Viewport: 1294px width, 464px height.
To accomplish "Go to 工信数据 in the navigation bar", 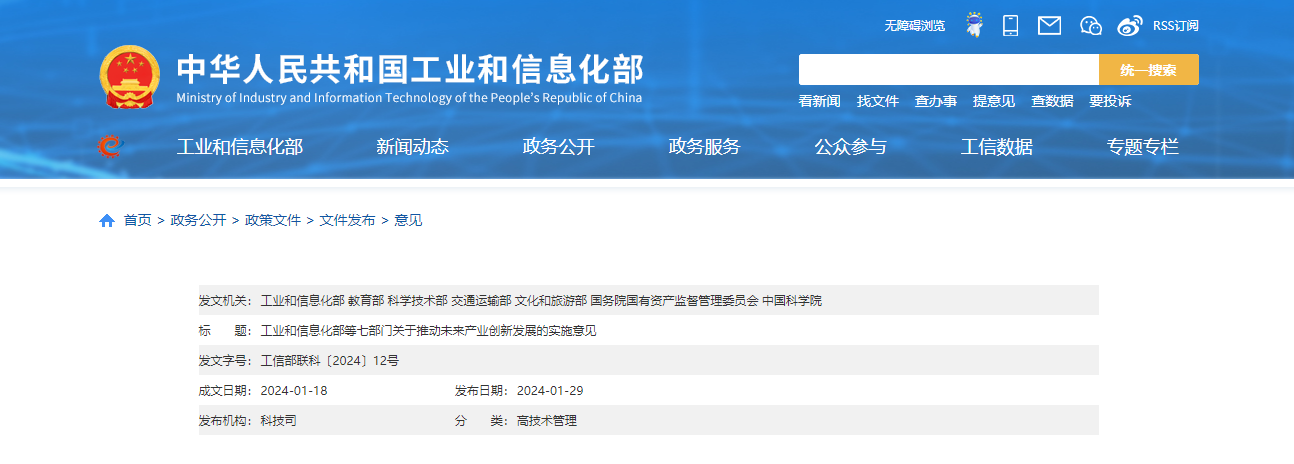I will point(996,147).
